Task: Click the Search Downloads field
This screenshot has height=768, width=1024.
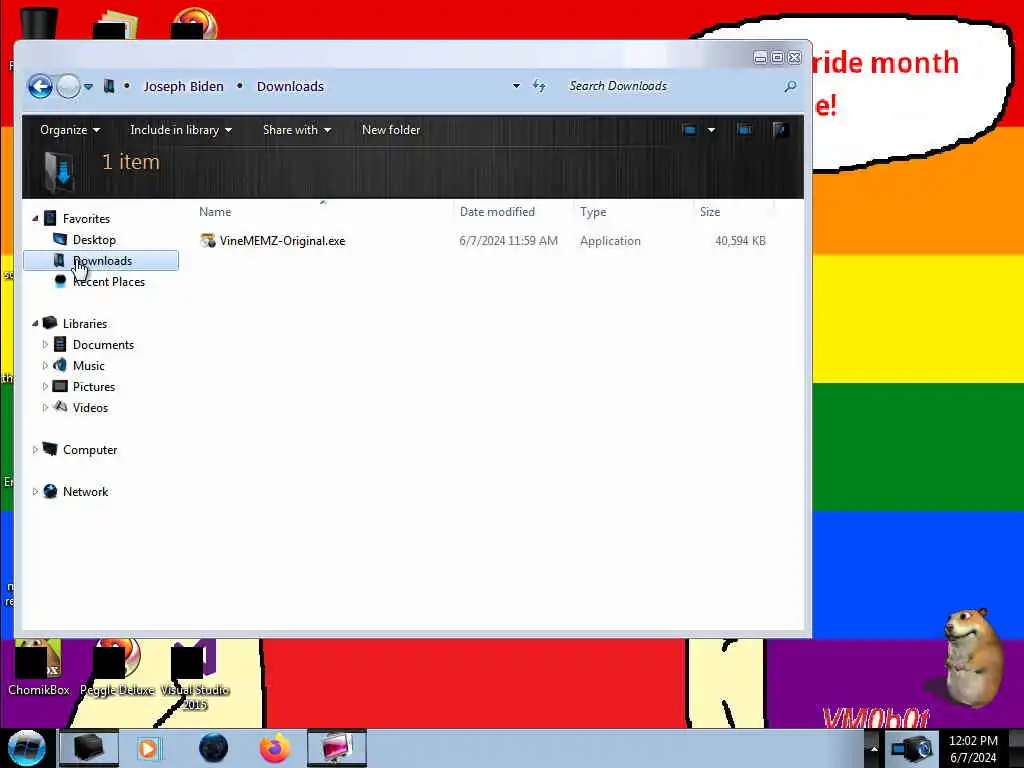Action: click(673, 86)
